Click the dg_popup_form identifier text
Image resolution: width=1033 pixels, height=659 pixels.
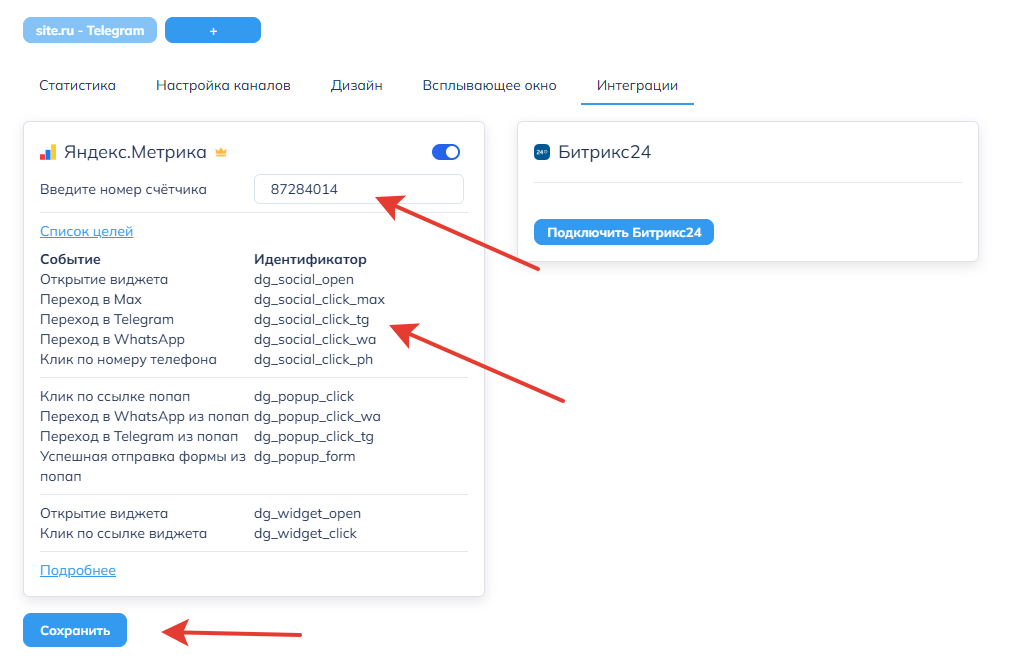(304, 457)
